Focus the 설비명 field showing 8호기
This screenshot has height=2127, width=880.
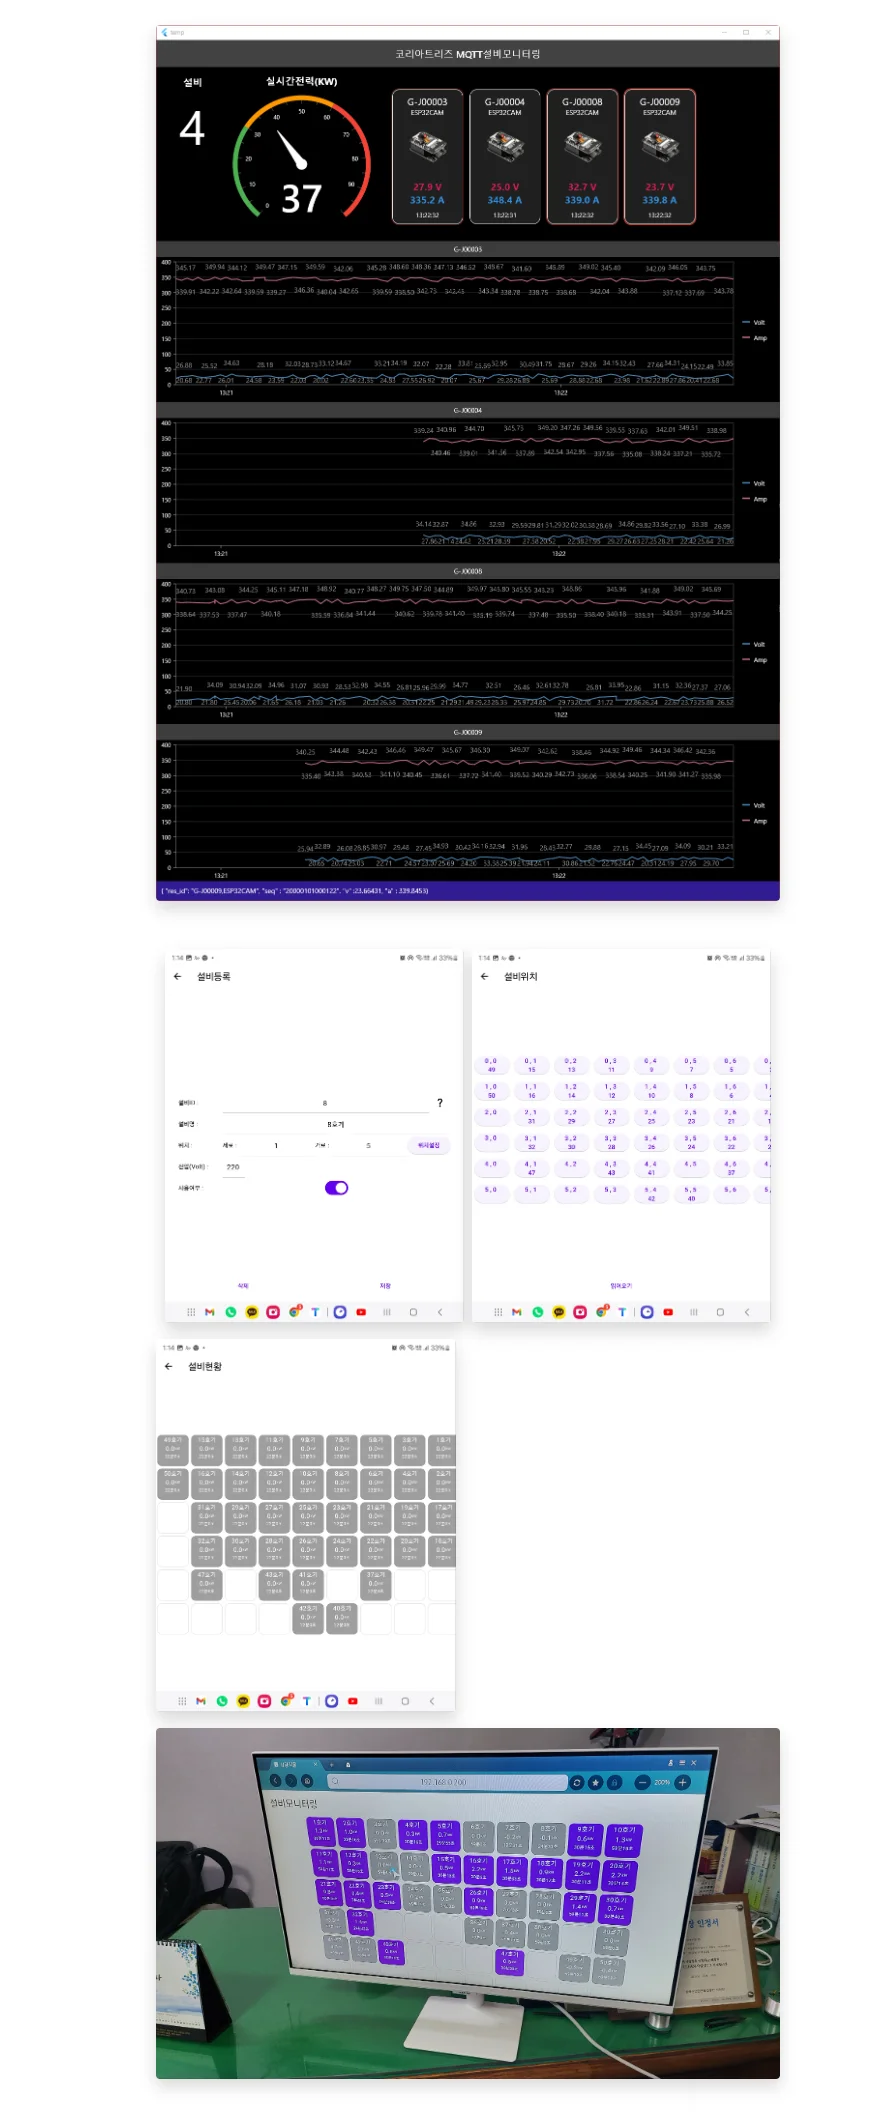[x=336, y=1124]
